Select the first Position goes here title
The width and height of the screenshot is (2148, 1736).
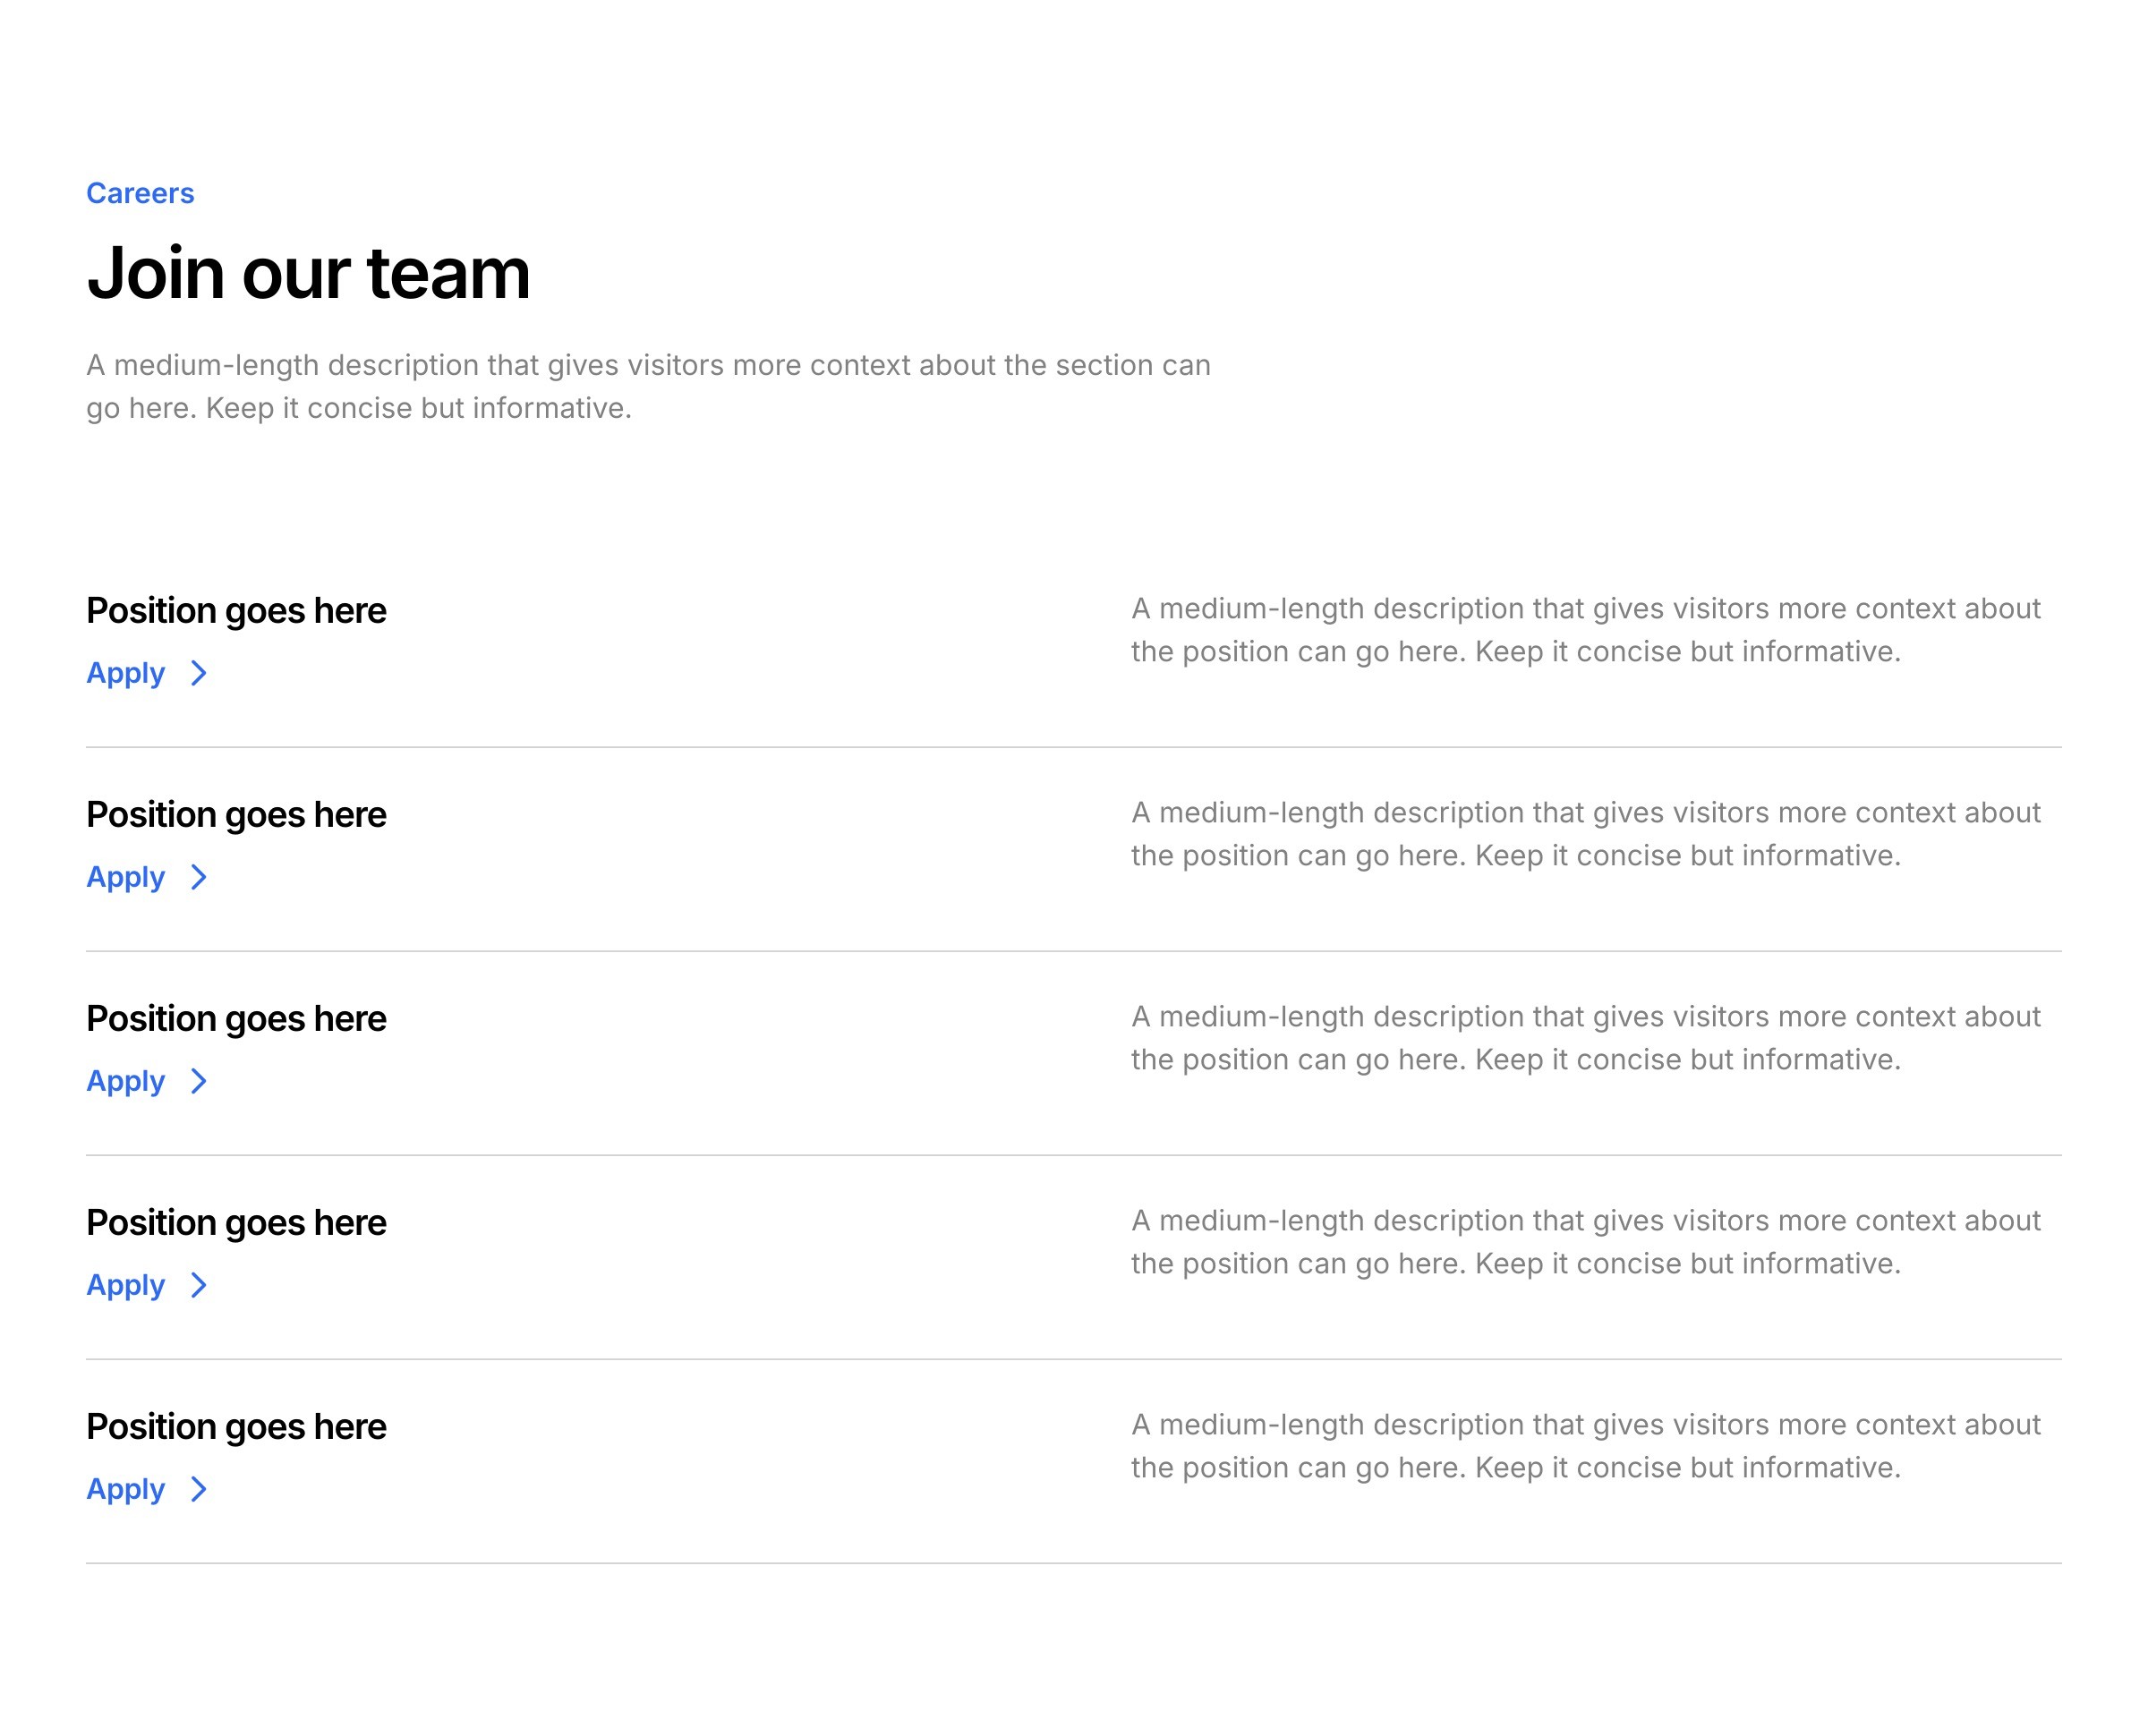coord(236,610)
